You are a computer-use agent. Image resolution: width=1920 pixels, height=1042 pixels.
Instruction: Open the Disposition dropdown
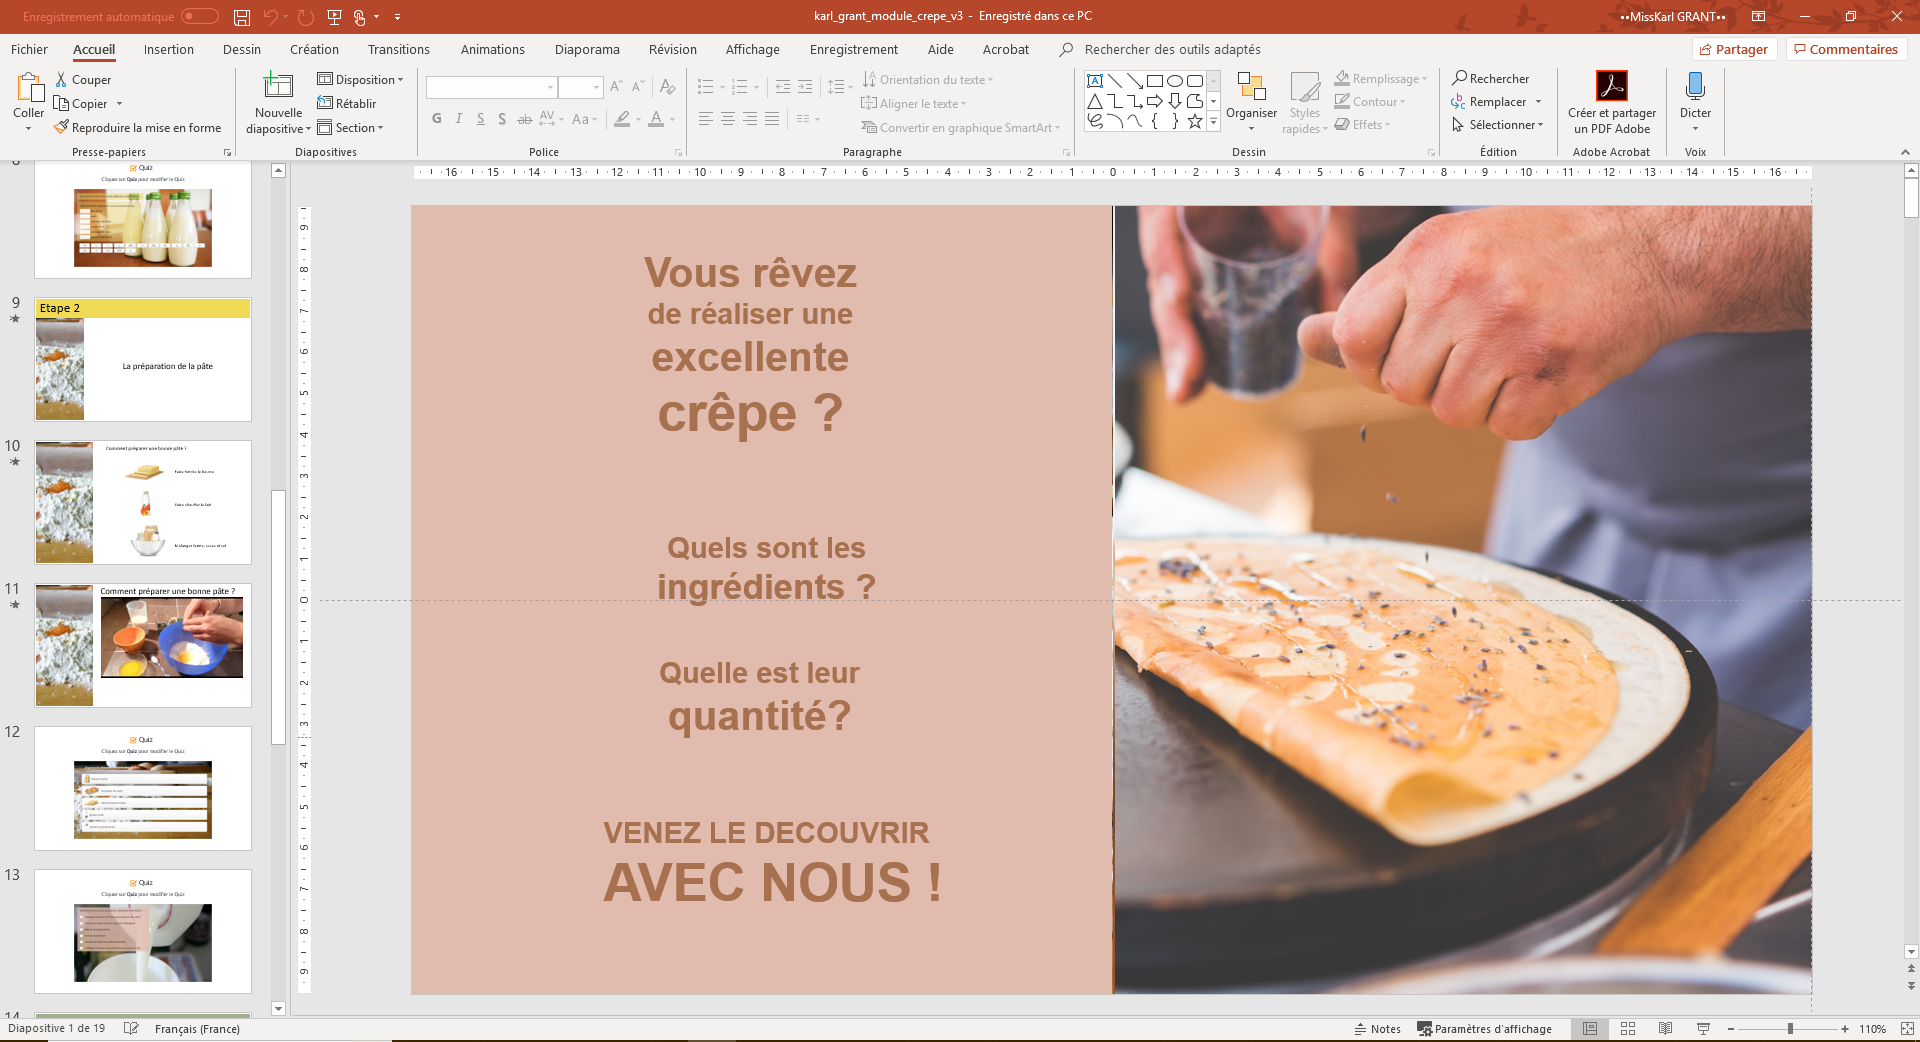click(360, 80)
